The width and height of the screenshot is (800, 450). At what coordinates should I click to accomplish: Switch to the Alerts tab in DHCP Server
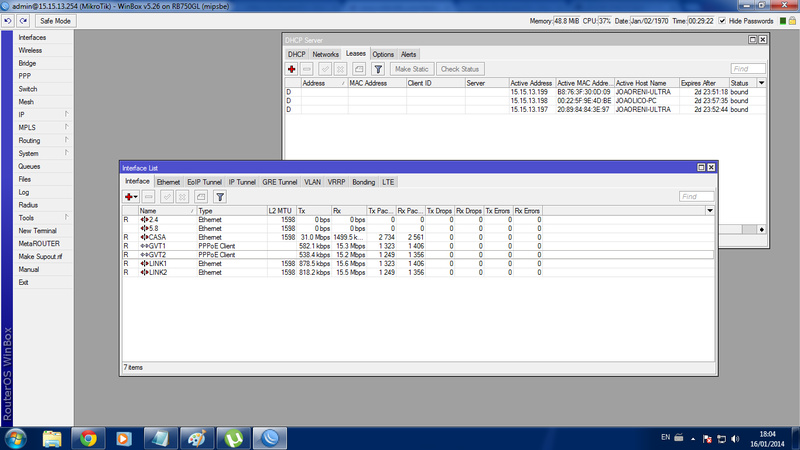coord(408,54)
